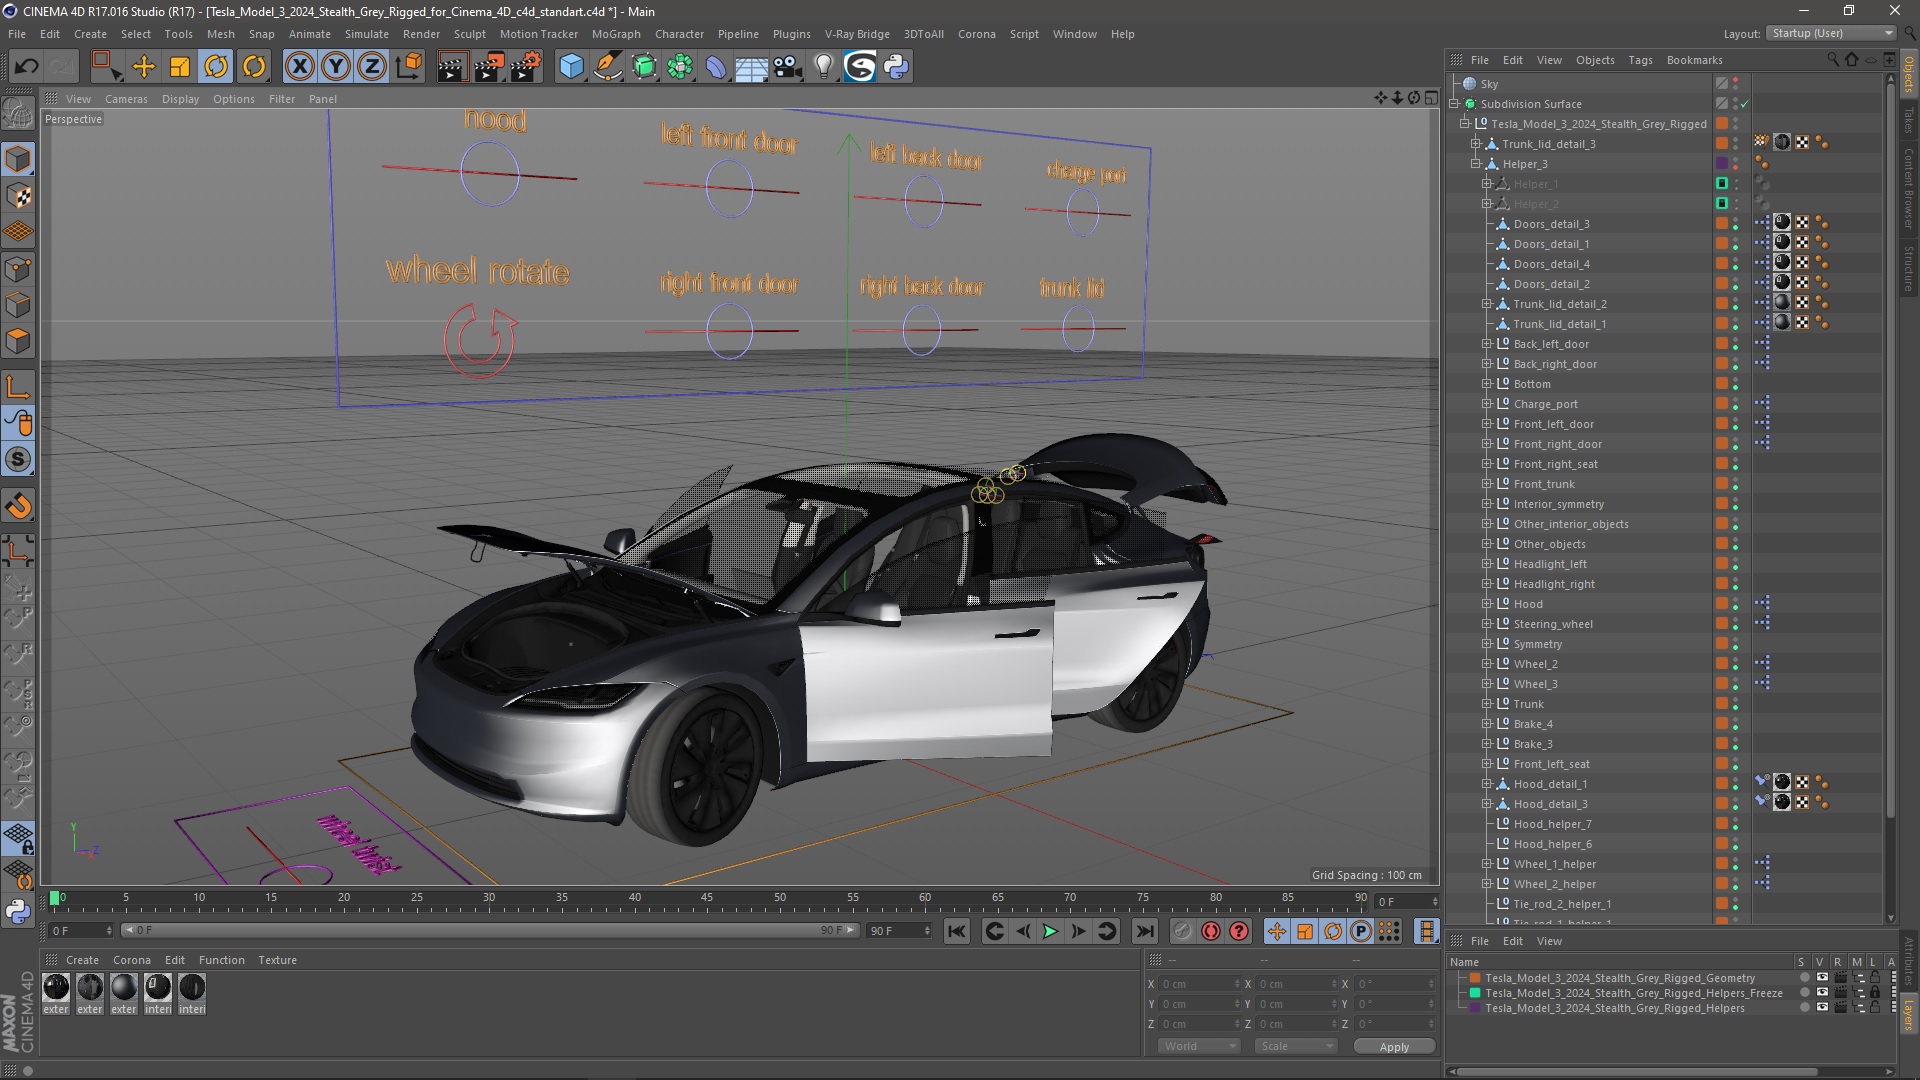
Task: Open the spline Pen tool
Action: 608,66
